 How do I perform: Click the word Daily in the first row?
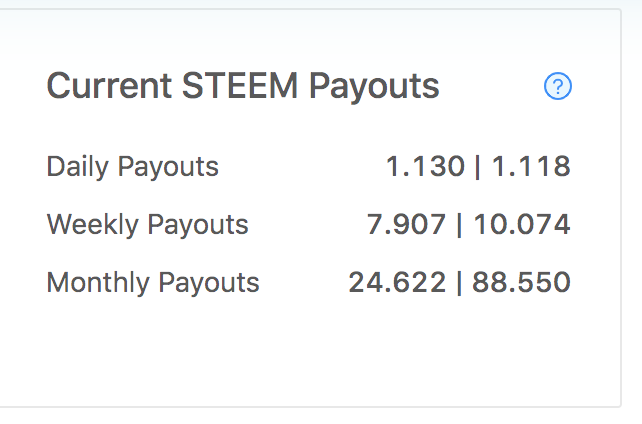click(x=78, y=167)
